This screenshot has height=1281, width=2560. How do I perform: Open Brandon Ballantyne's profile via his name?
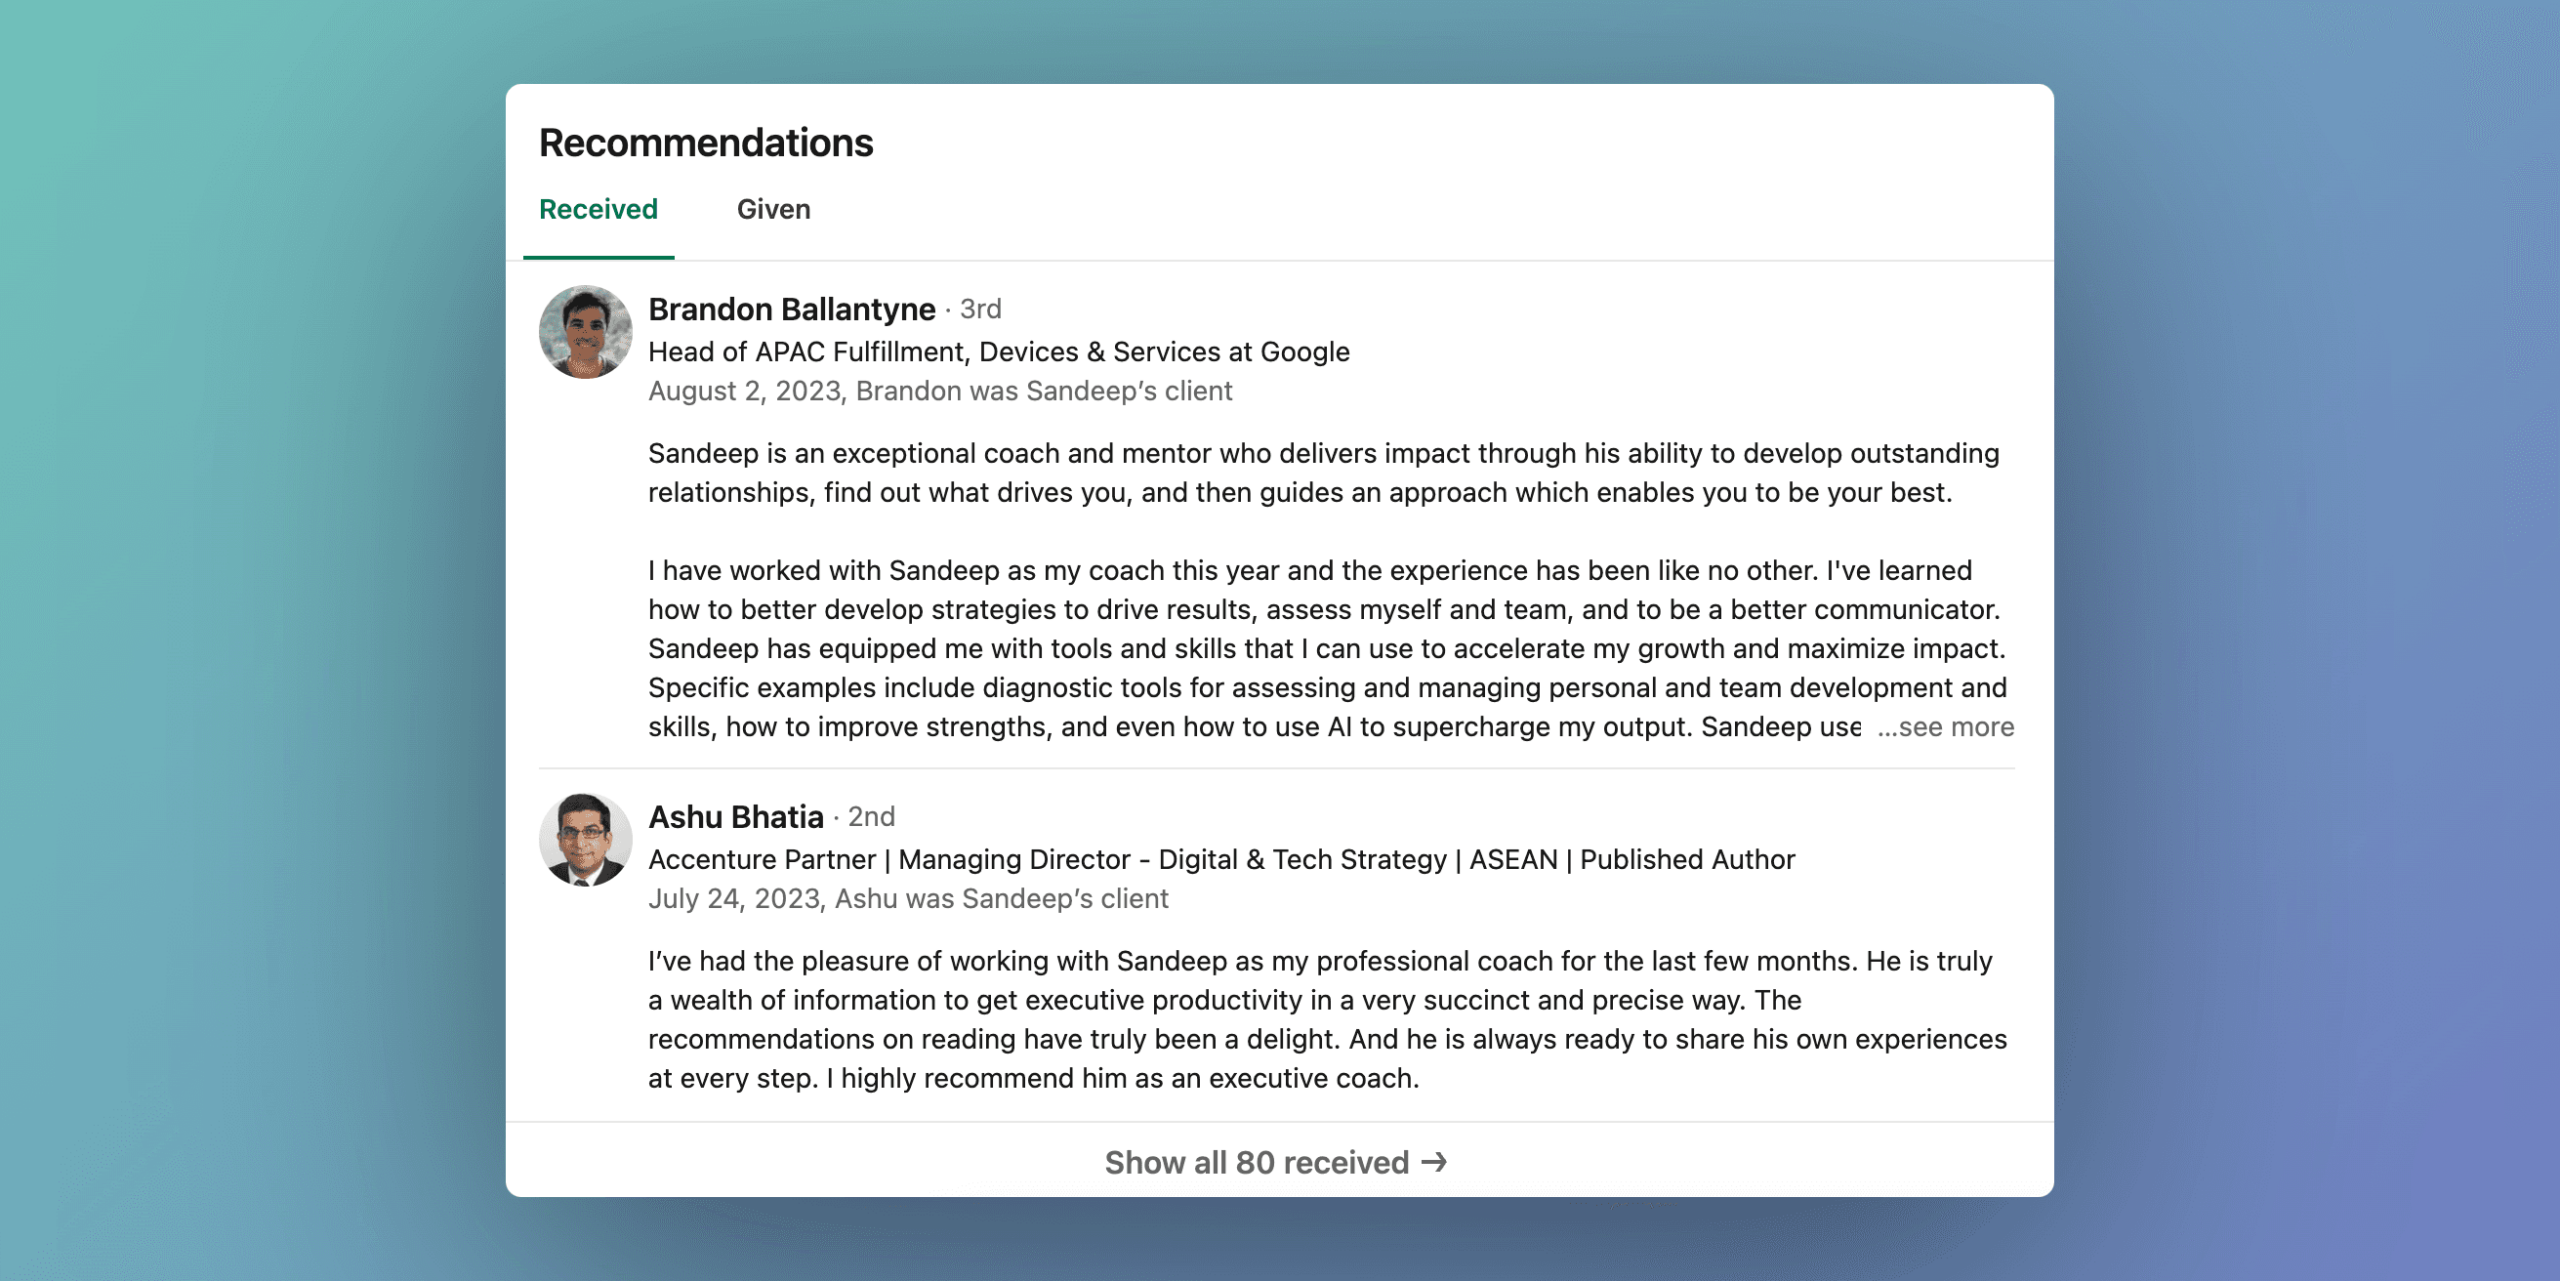click(791, 309)
